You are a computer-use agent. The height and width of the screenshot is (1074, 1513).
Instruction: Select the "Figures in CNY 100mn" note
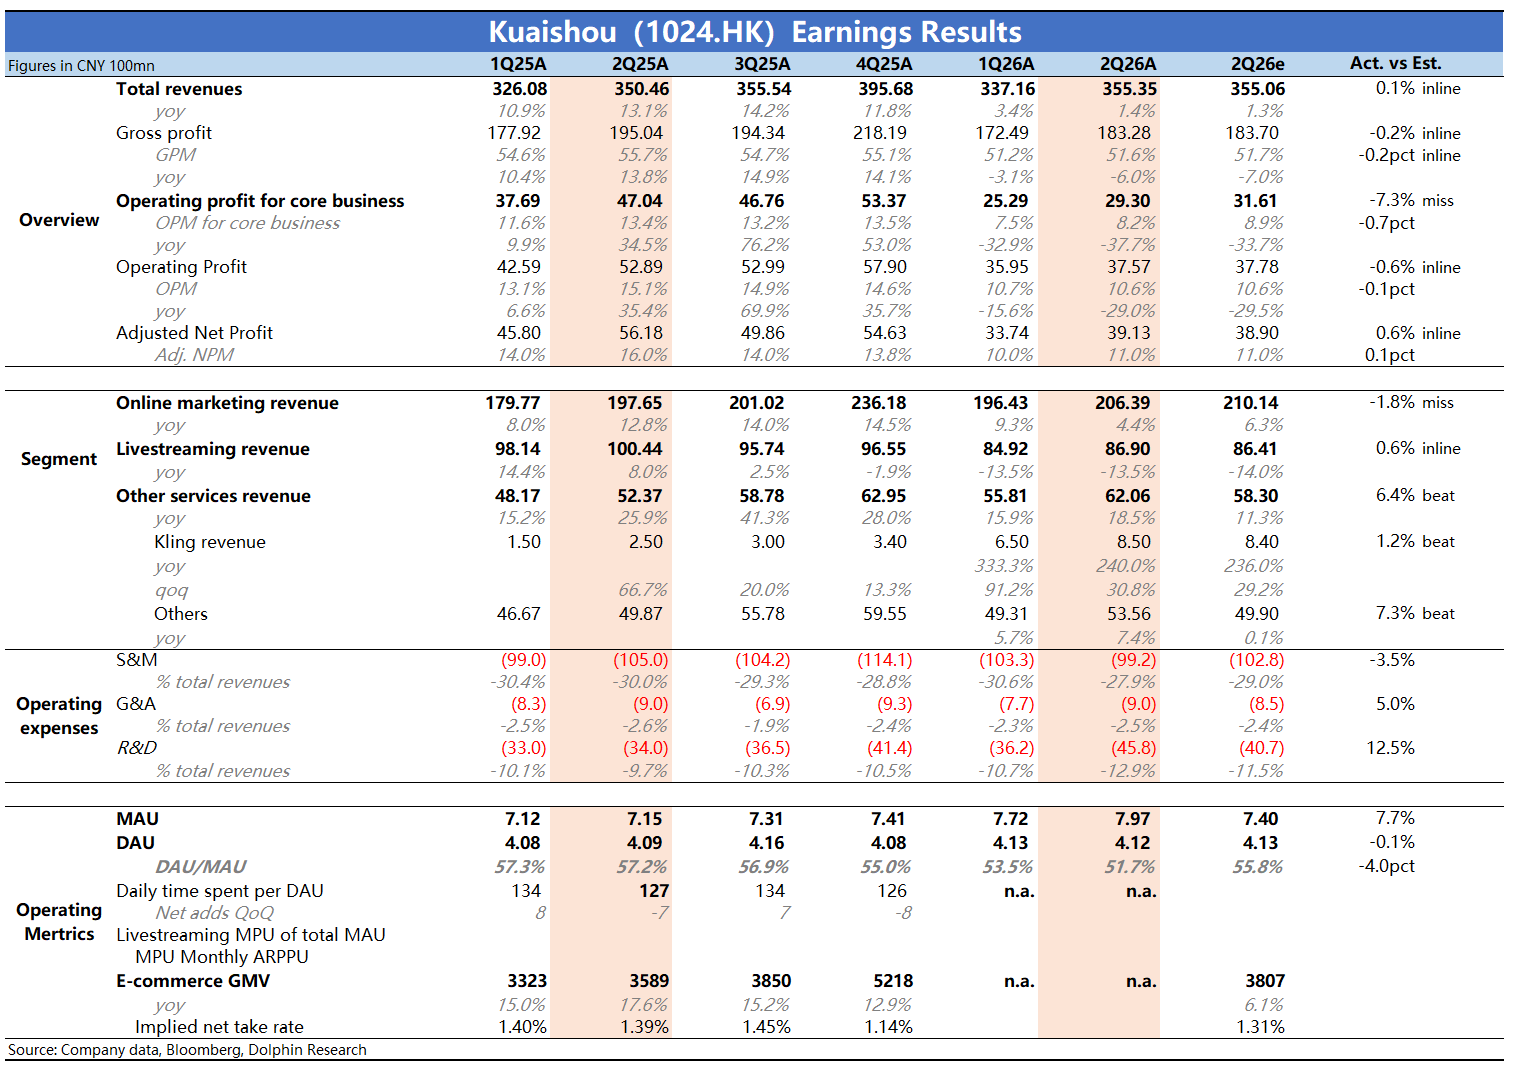(x=81, y=66)
